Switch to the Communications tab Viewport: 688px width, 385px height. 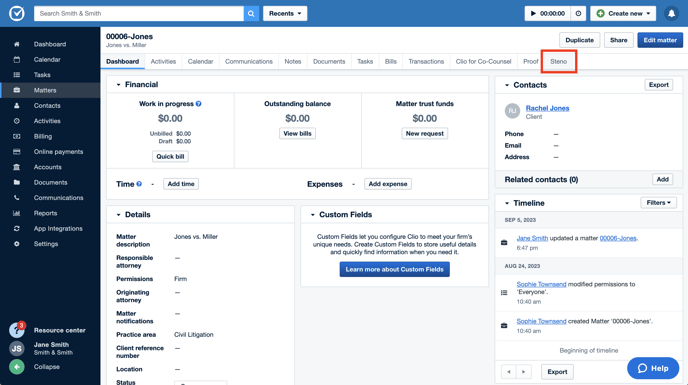[248, 61]
